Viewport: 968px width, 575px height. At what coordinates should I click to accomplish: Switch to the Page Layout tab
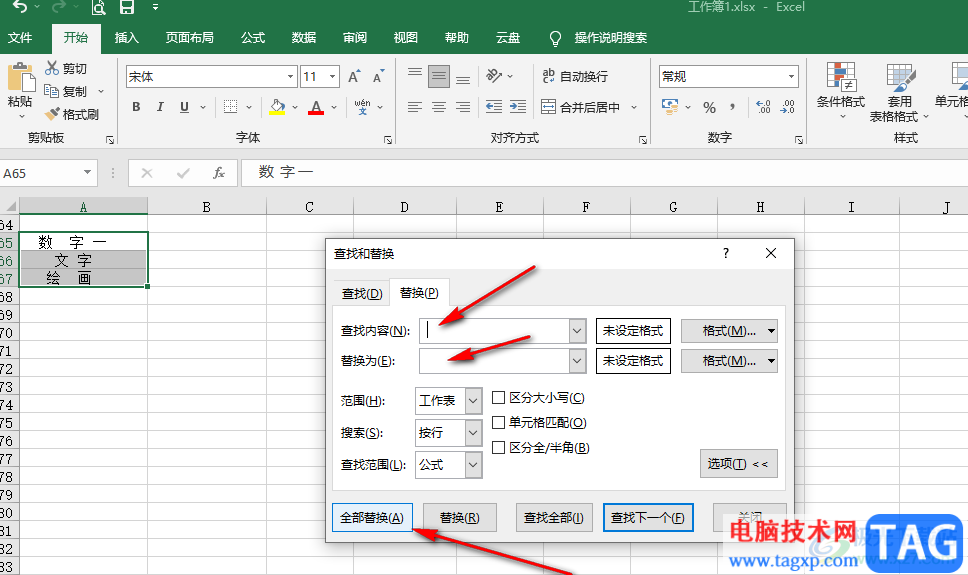coord(190,38)
